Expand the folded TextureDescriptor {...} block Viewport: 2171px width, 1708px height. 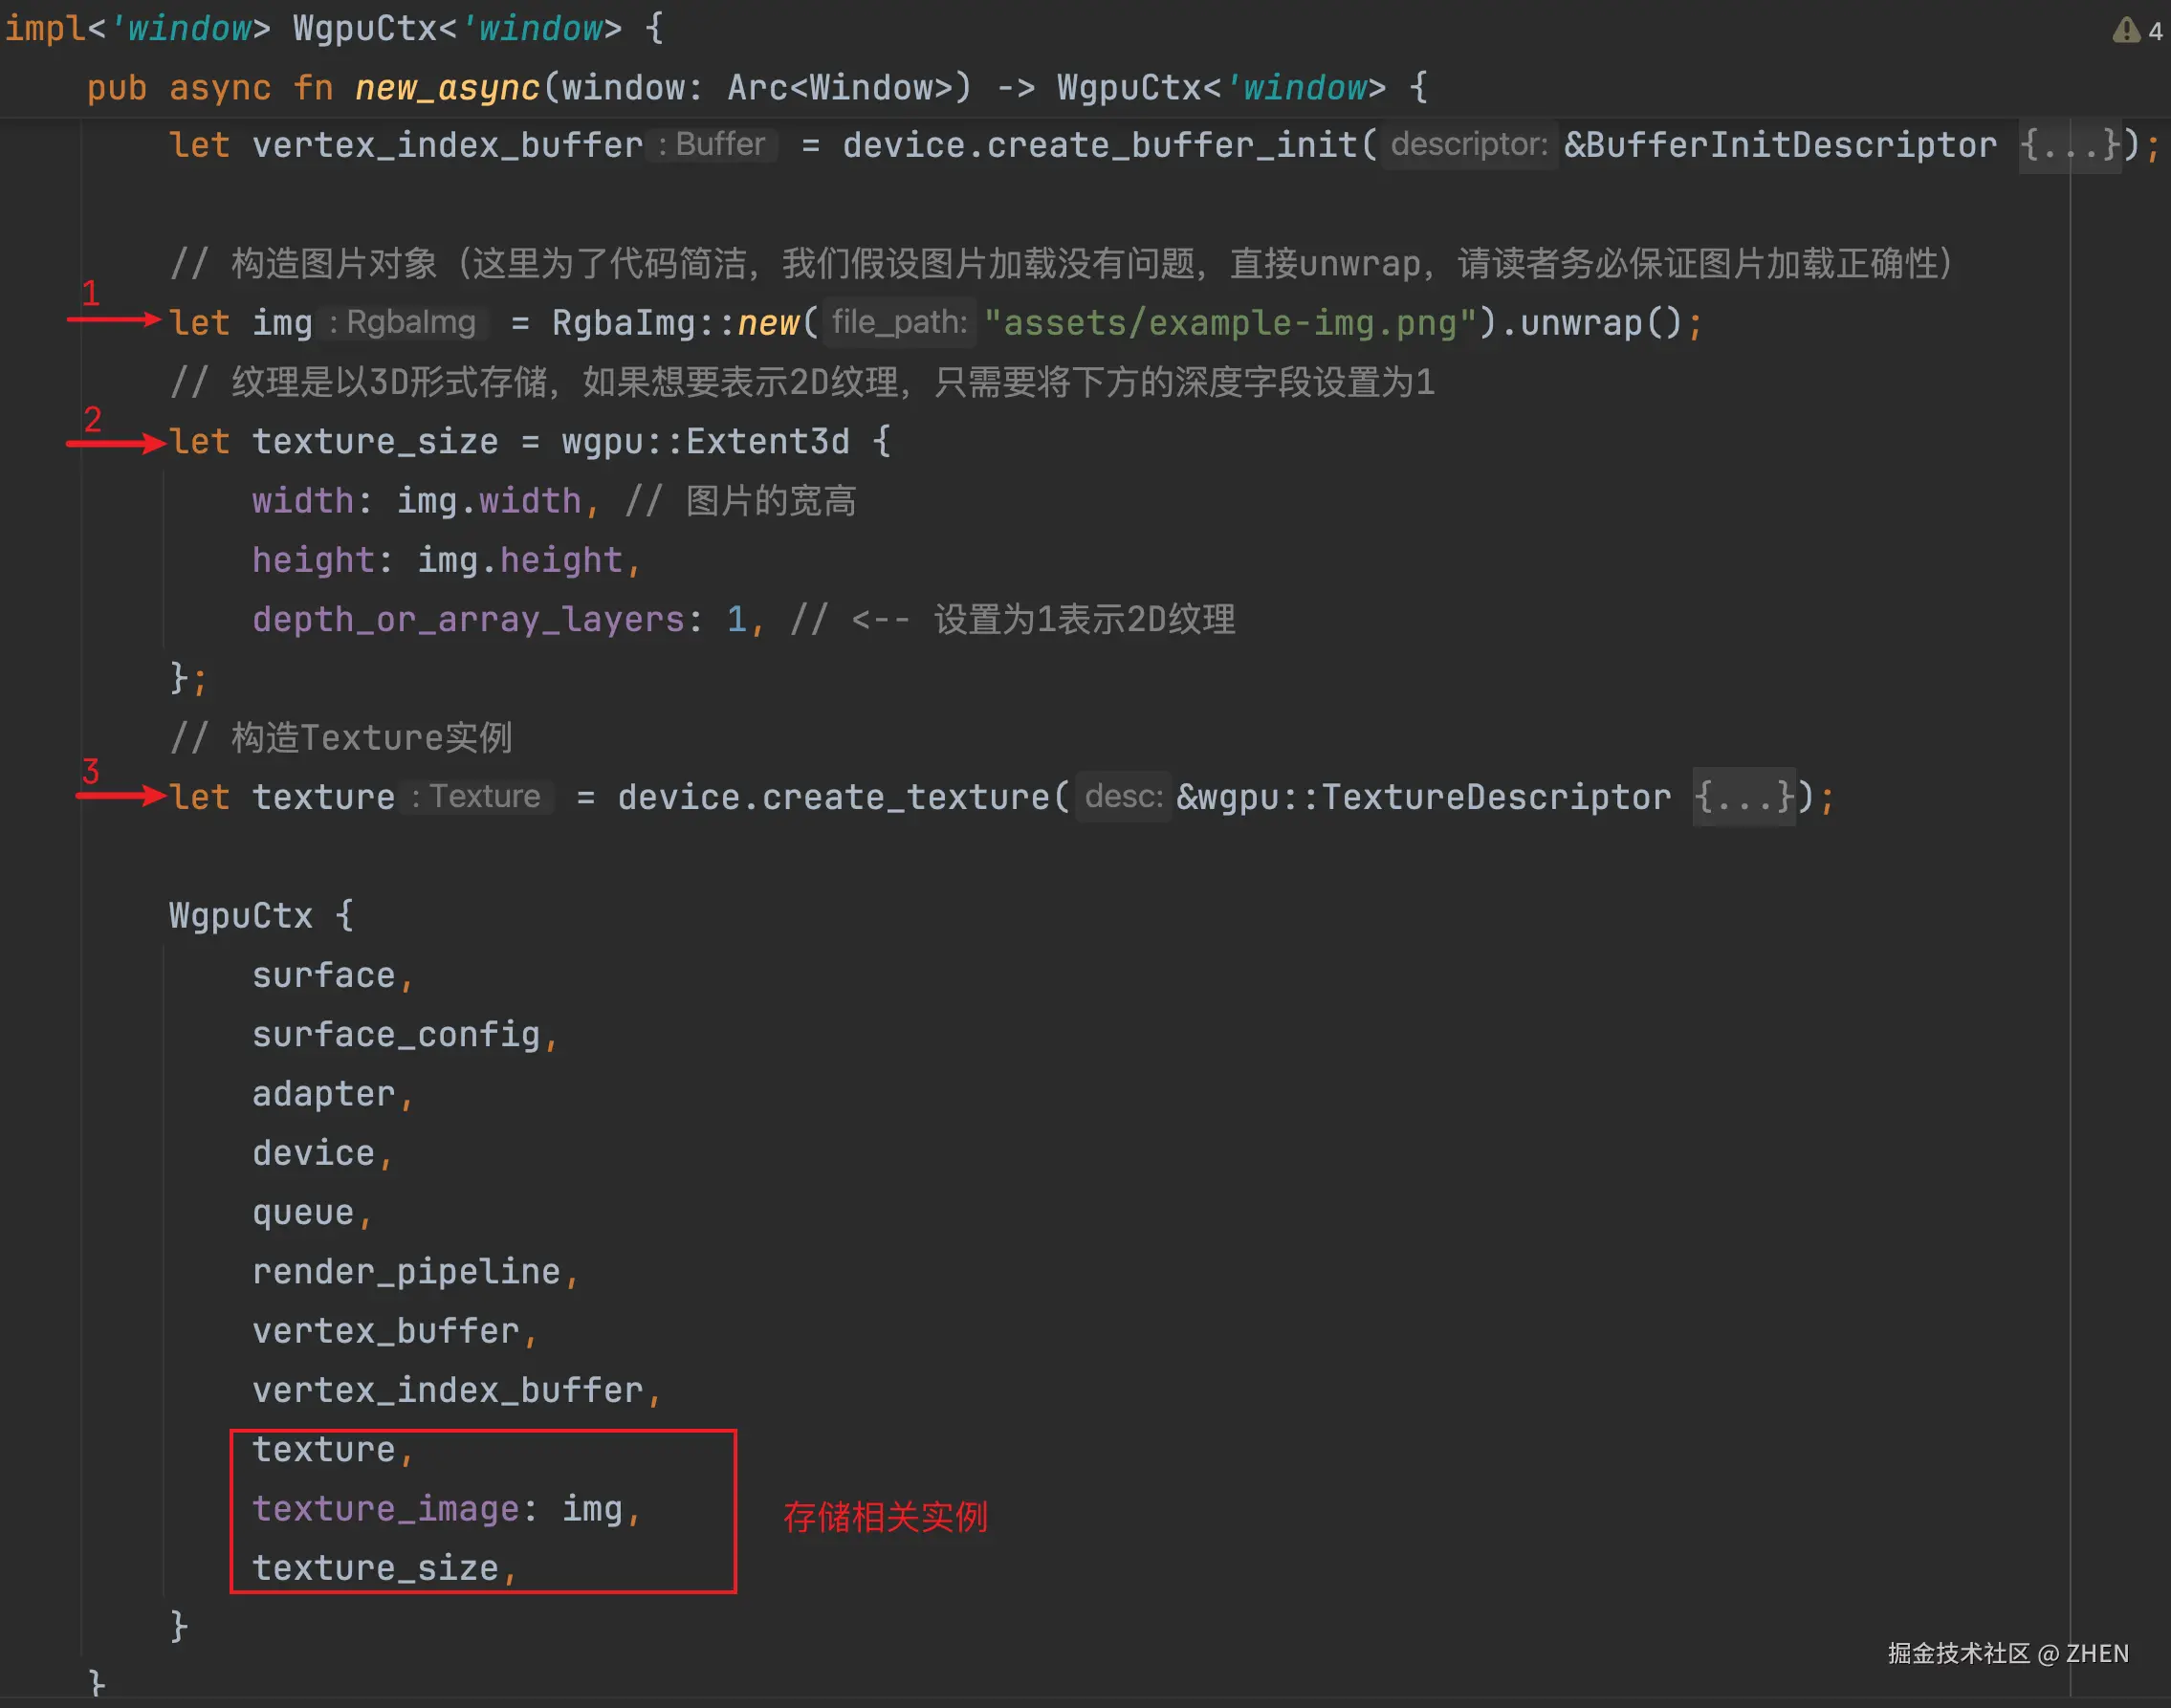[1743, 798]
